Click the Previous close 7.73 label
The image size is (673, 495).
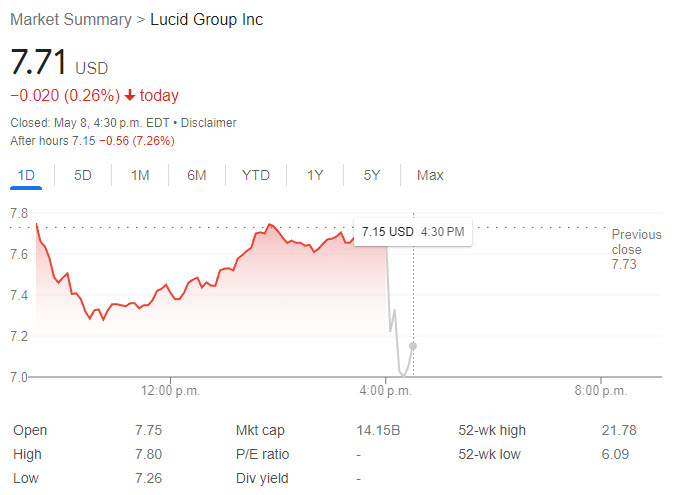click(636, 249)
